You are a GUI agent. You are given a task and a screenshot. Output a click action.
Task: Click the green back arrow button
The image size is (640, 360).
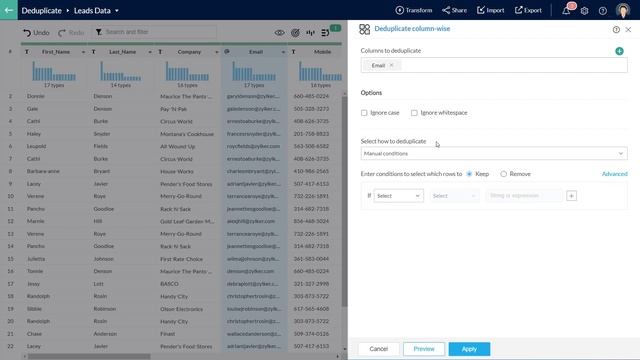coord(9,10)
